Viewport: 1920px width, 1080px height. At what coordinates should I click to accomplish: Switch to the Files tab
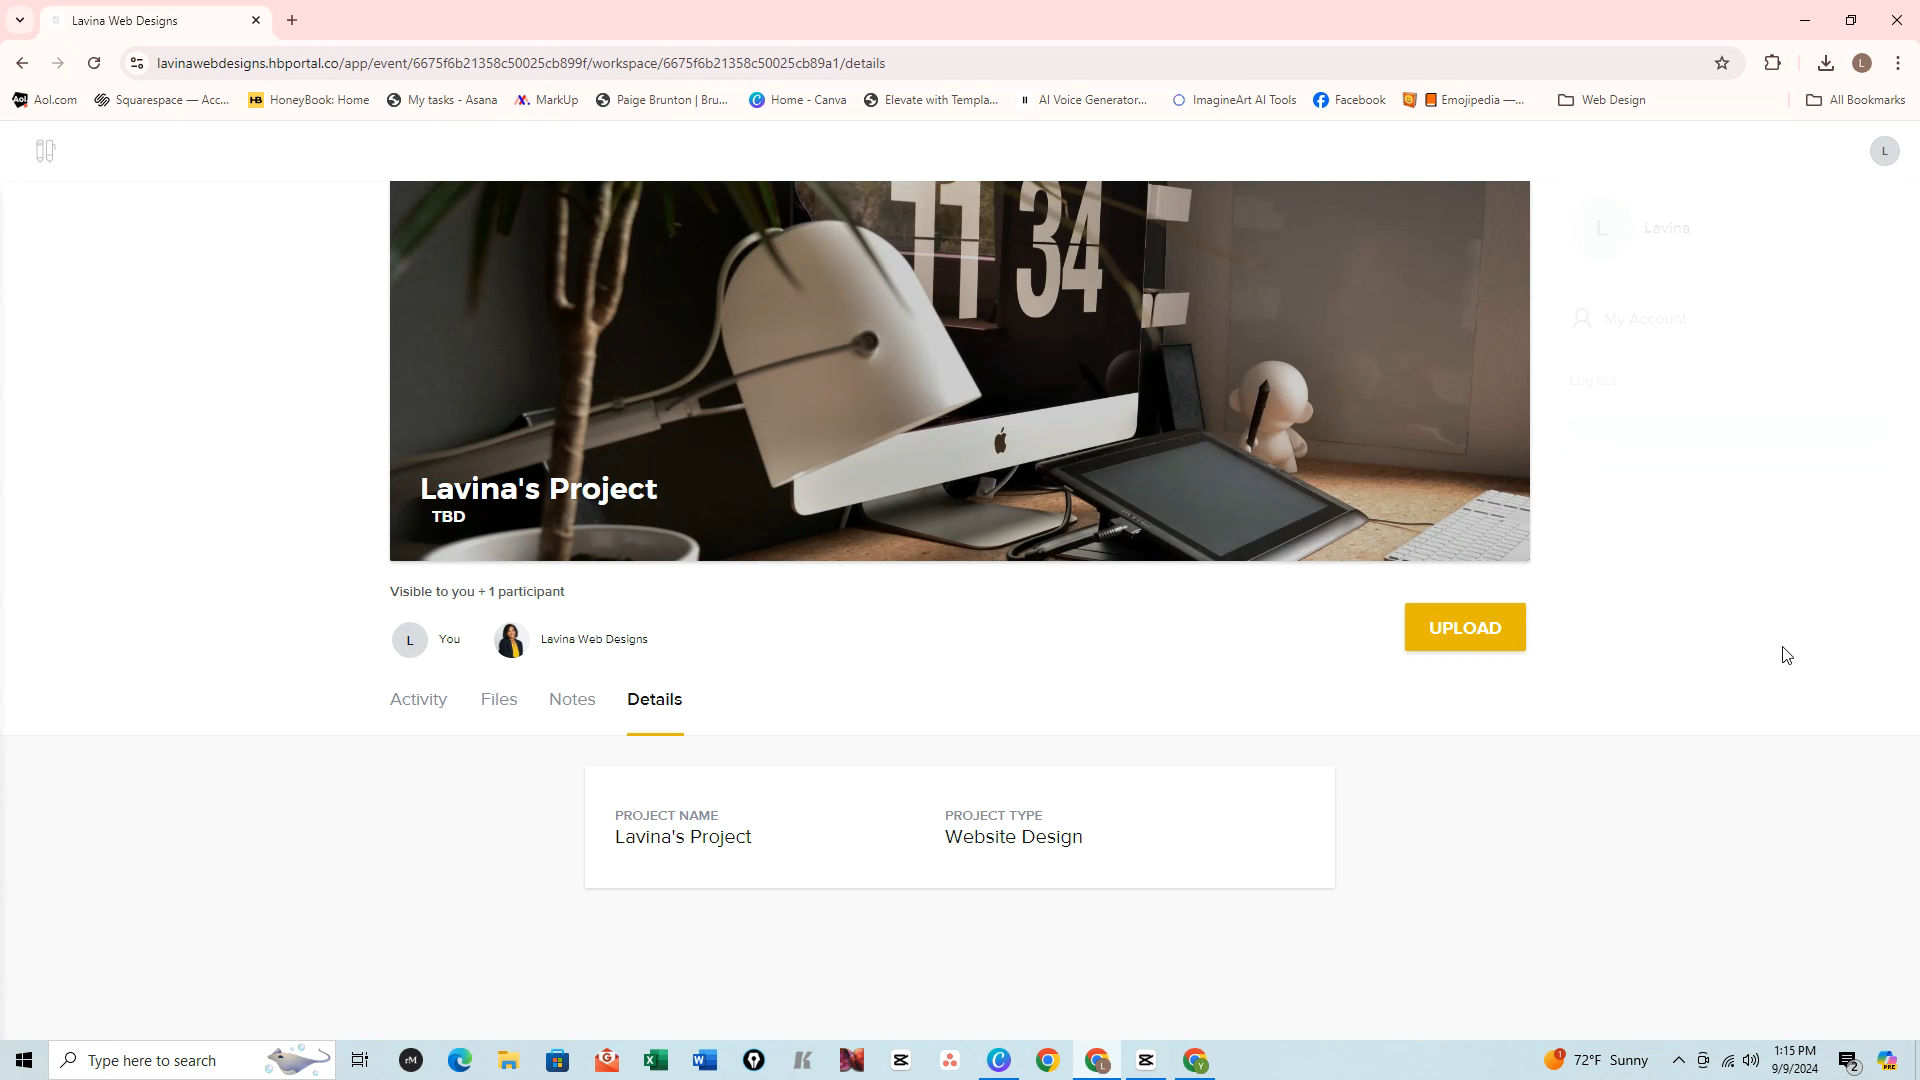point(499,699)
